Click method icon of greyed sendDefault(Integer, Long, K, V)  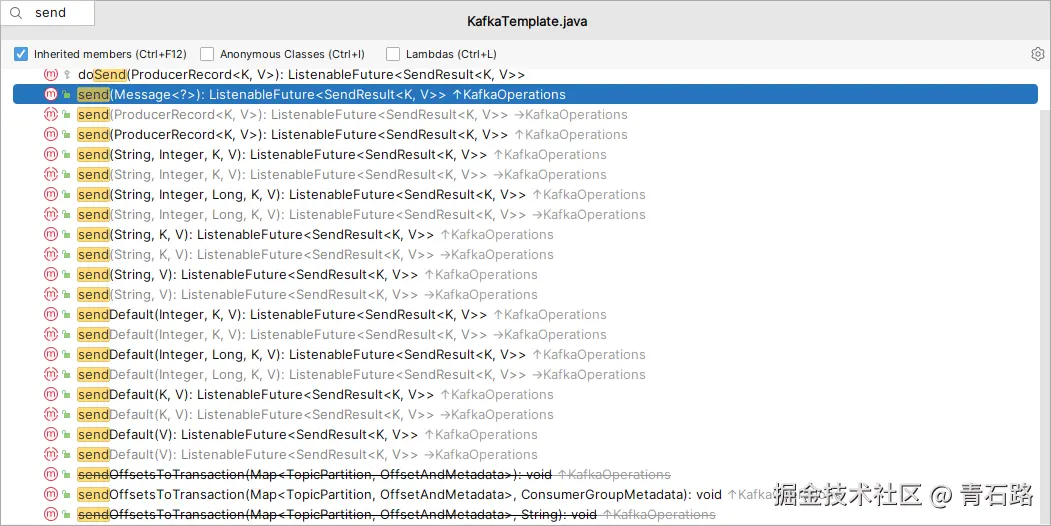click(51, 374)
